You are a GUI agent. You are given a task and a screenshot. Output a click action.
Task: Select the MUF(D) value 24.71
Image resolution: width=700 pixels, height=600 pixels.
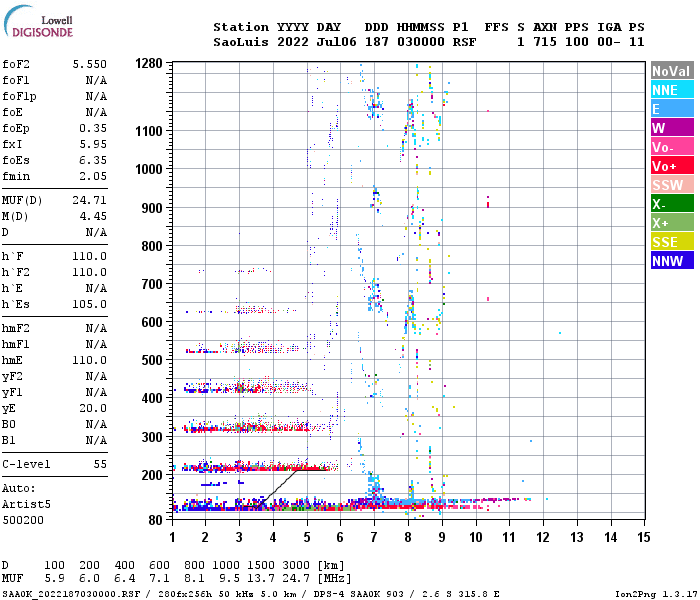(90, 200)
